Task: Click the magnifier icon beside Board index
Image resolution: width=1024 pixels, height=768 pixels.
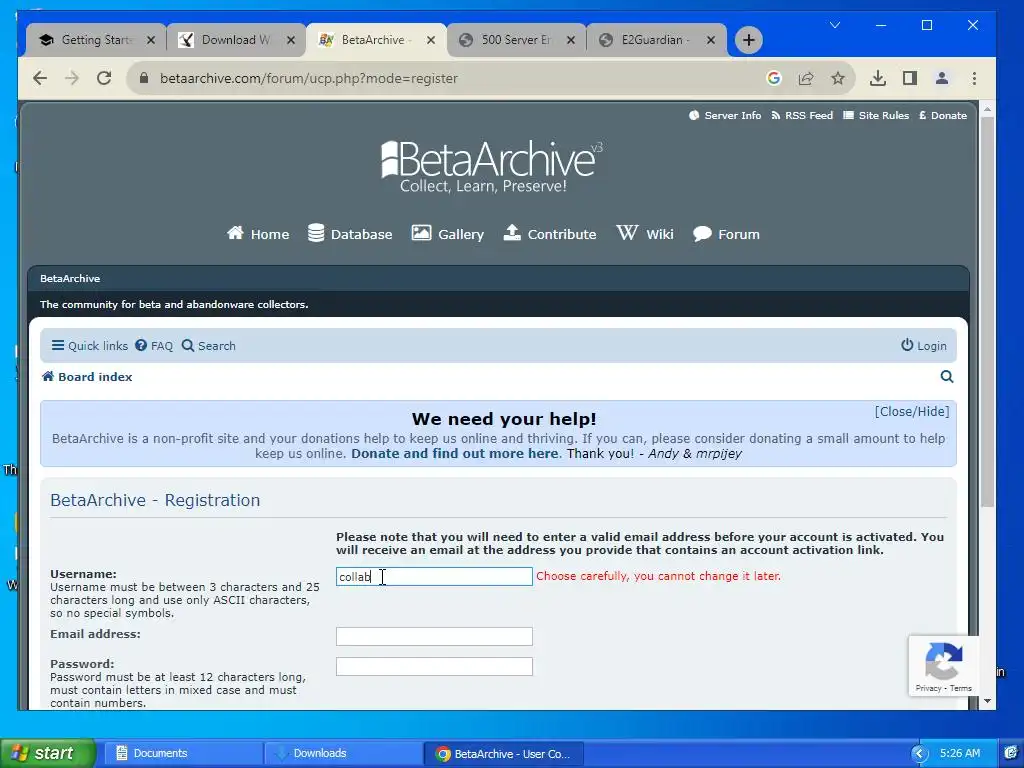Action: (x=946, y=377)
